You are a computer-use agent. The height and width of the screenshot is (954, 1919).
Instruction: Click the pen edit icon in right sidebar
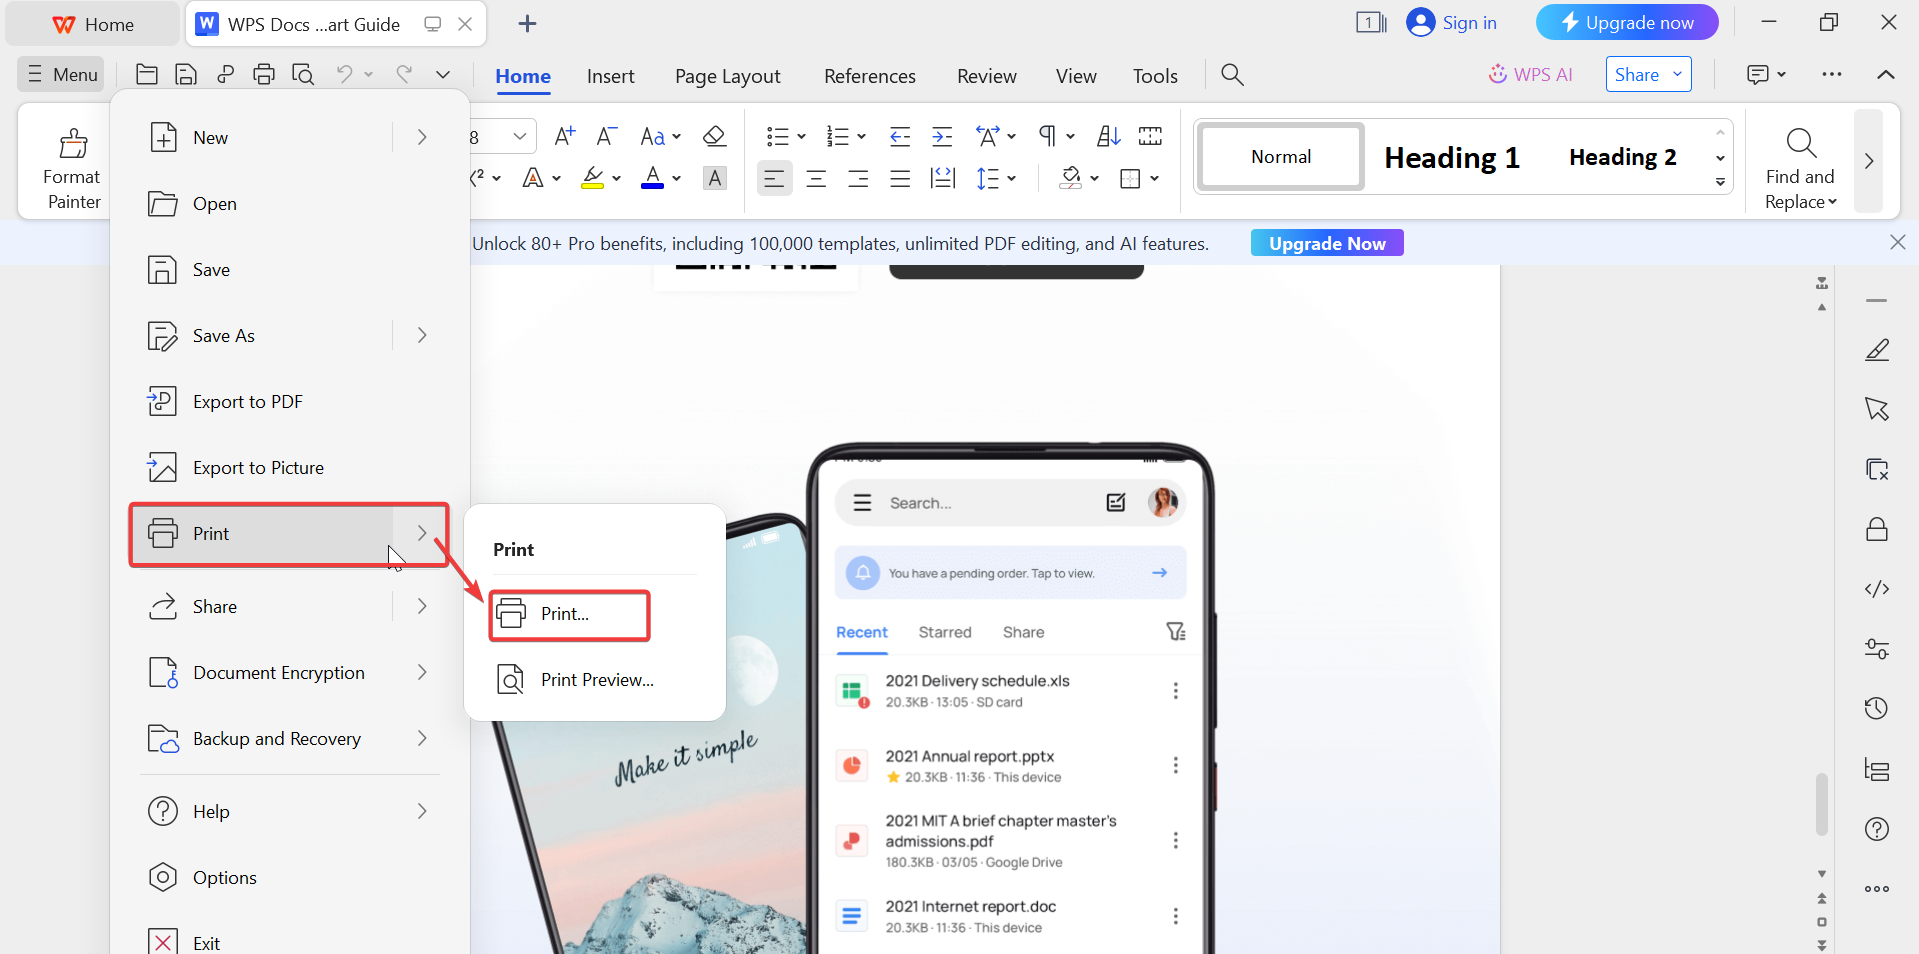point(1877,350)
